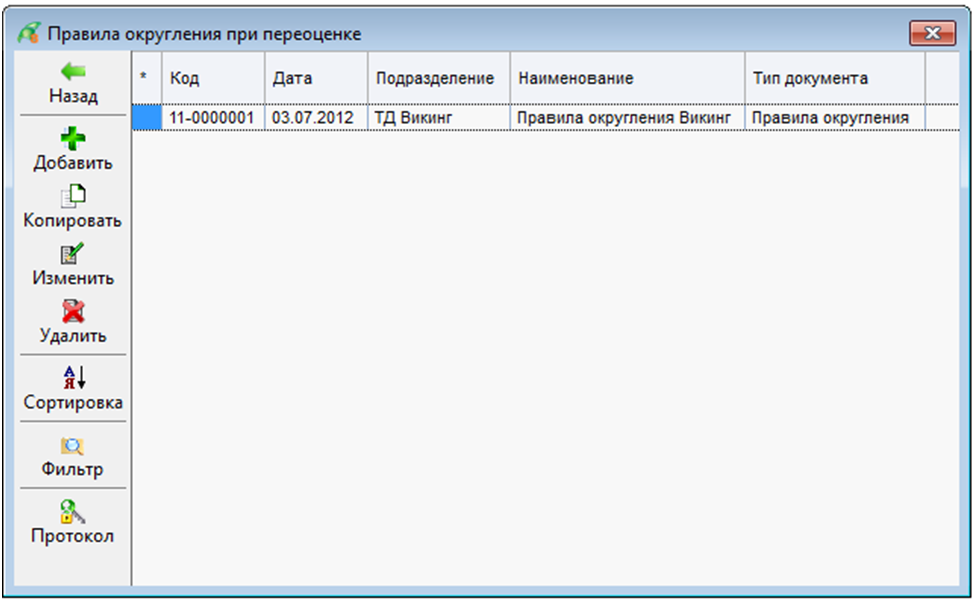The height and width of the screenshot is (603, 978).
Task: Click the date cell 03.07.2012
Action: click(315, 118)
